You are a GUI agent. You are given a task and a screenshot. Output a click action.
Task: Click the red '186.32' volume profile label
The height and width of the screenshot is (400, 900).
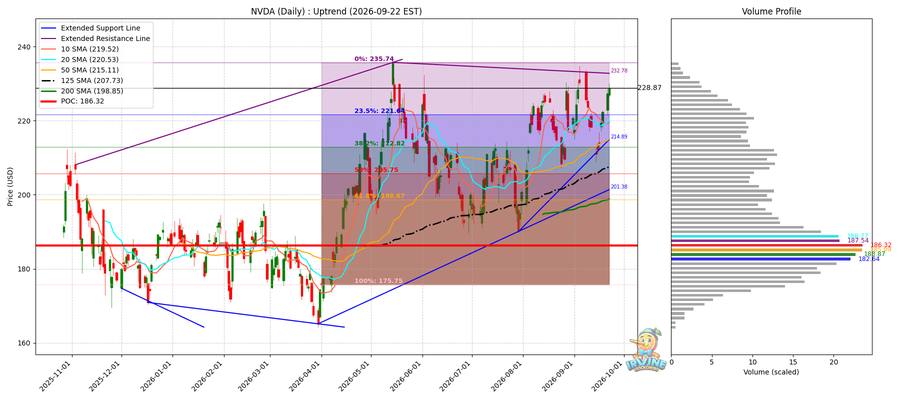pyautogui.click(x=880, y=245)
